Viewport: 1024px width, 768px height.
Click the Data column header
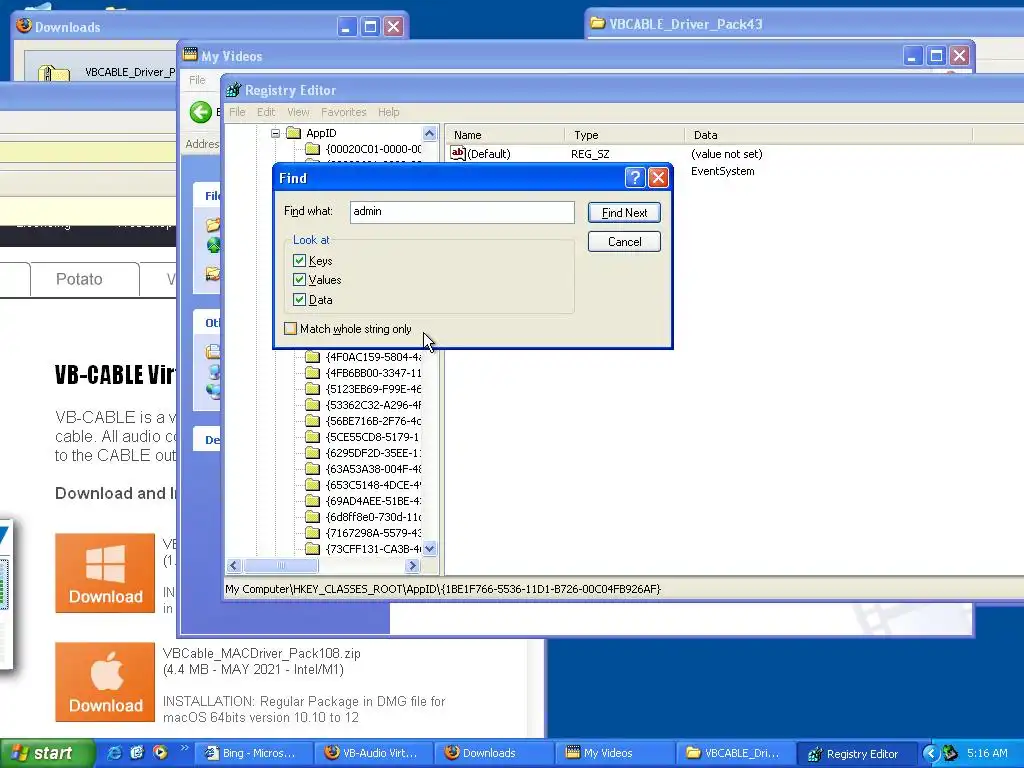click(x=829, y=135)
